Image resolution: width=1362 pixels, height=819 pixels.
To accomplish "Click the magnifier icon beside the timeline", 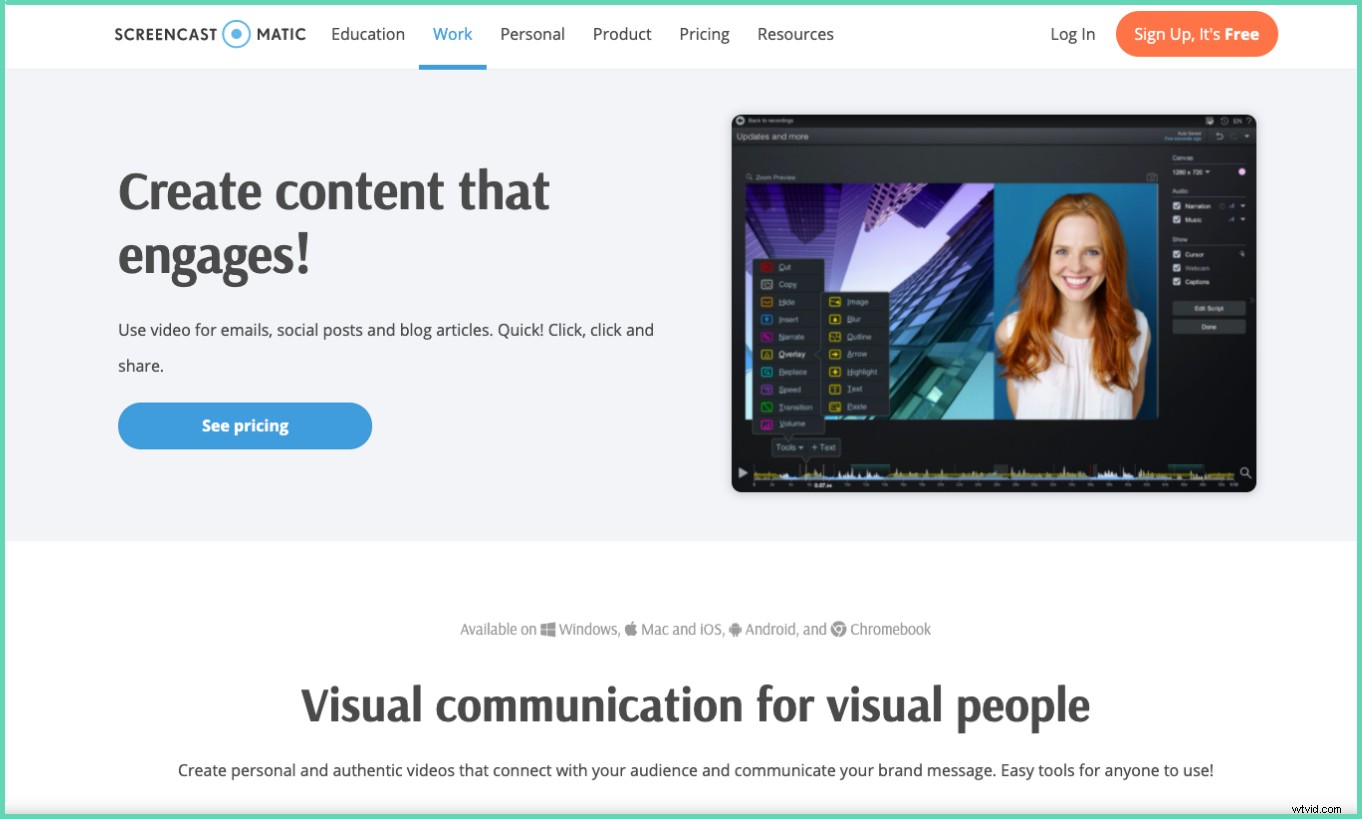I will tap(1243, 470).
